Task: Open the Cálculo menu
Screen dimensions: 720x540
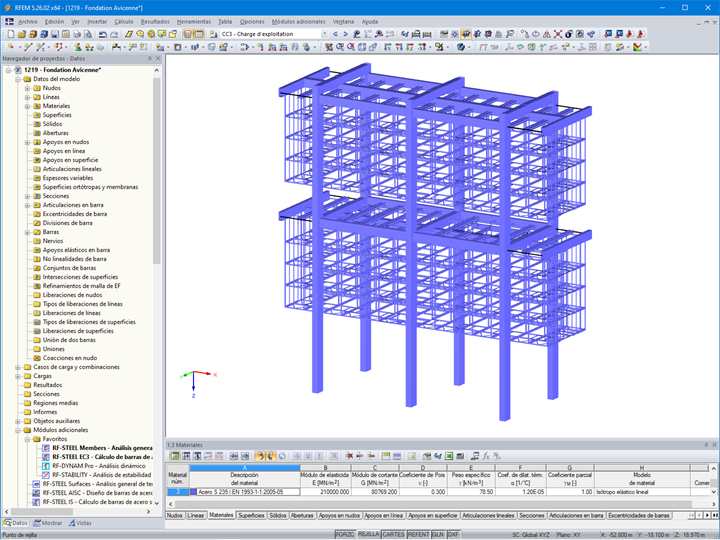Action: 124,22
